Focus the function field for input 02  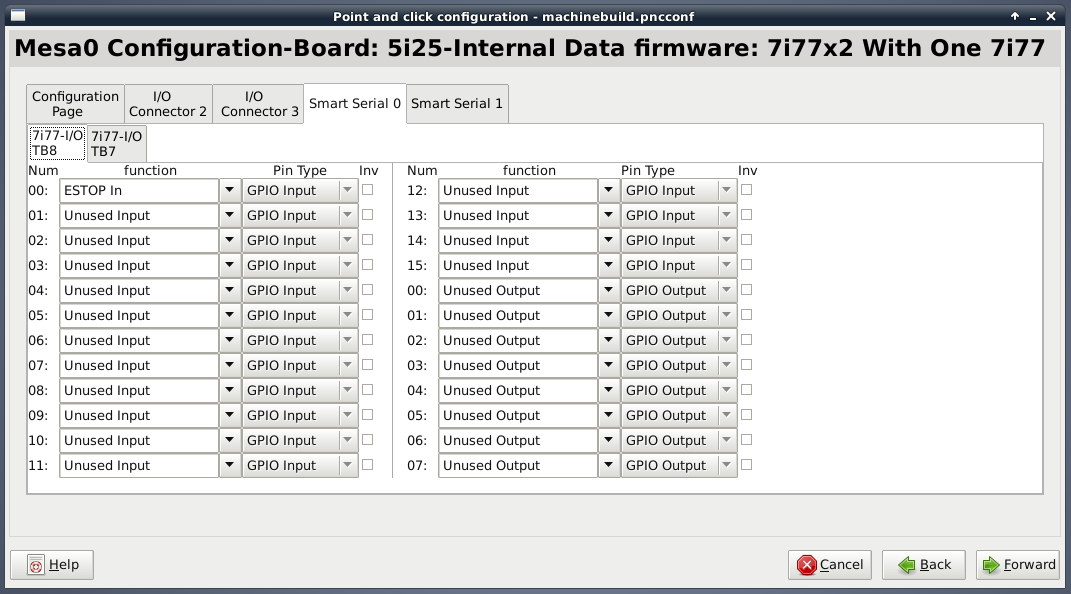tap(139, 240)
